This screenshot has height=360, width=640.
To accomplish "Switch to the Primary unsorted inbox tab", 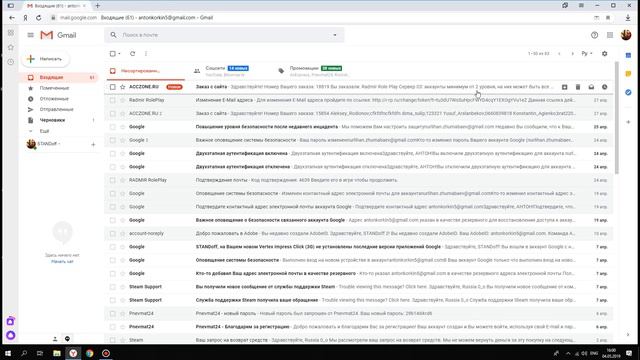I will [145, 71].
